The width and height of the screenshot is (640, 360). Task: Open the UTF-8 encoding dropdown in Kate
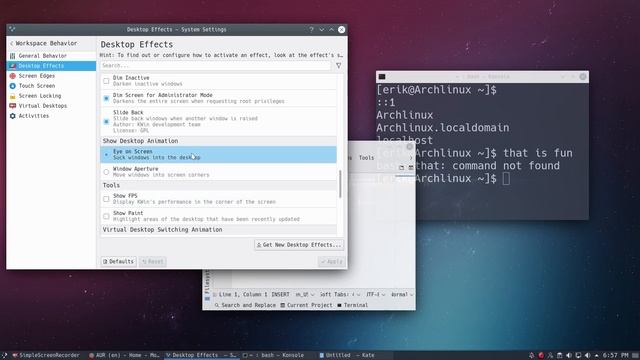click(376, 294)
